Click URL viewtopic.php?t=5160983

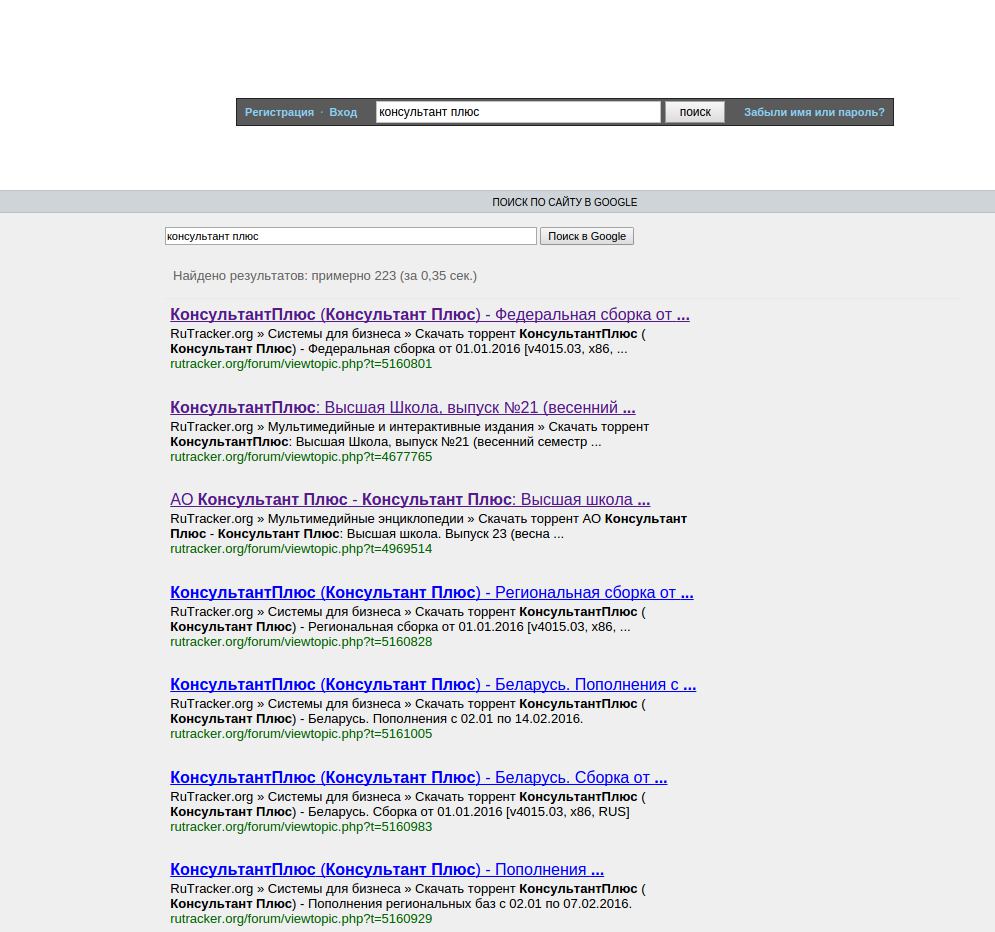[301, 827]
